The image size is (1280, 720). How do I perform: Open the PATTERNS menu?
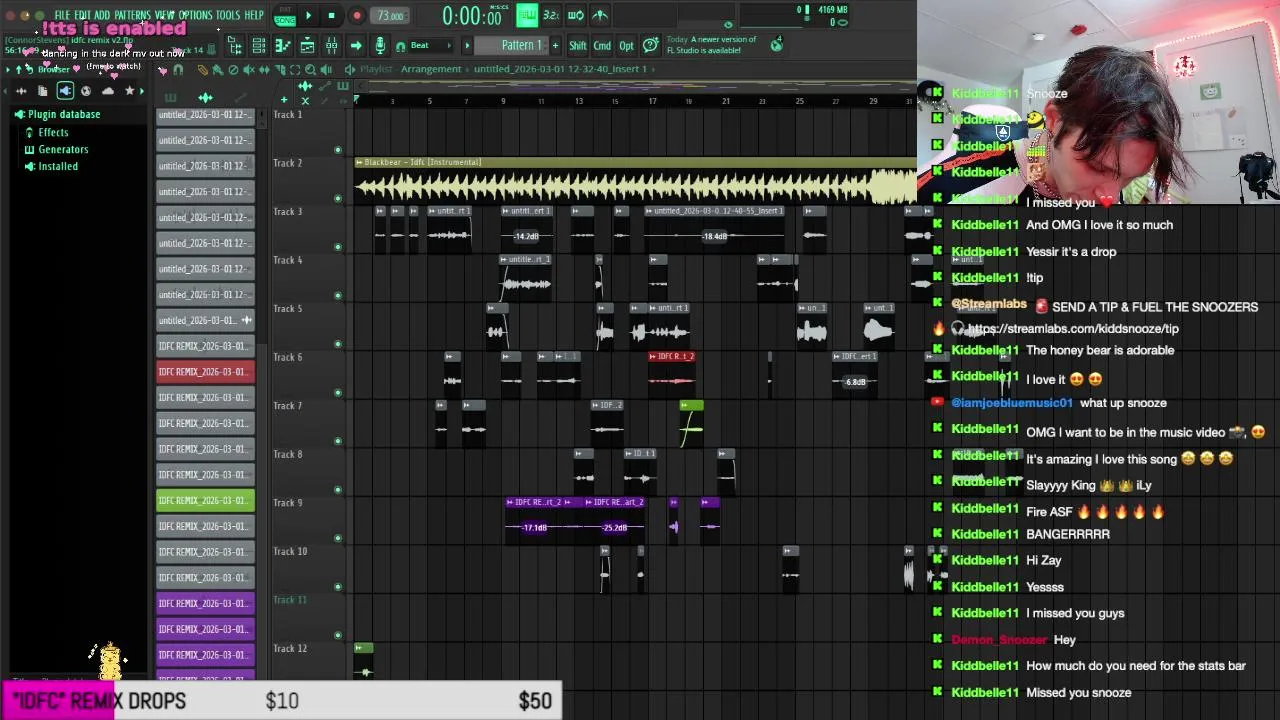(x=133, y=15)
